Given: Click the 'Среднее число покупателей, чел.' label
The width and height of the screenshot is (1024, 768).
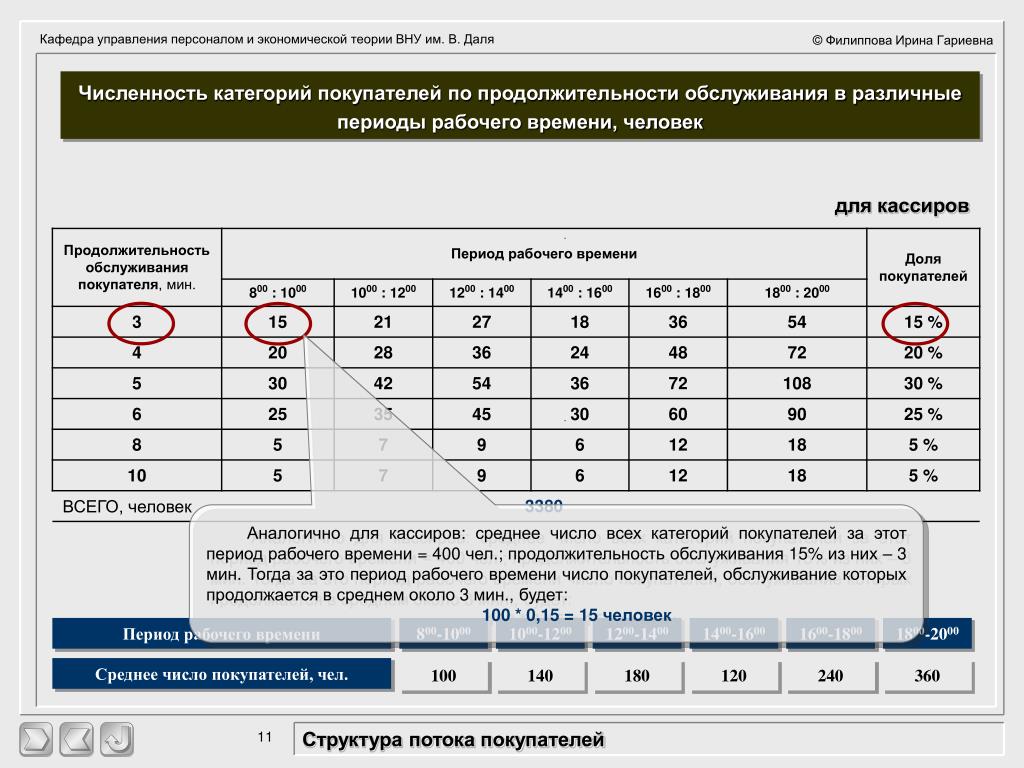Looking at the screenshot, I should point(221,675).
